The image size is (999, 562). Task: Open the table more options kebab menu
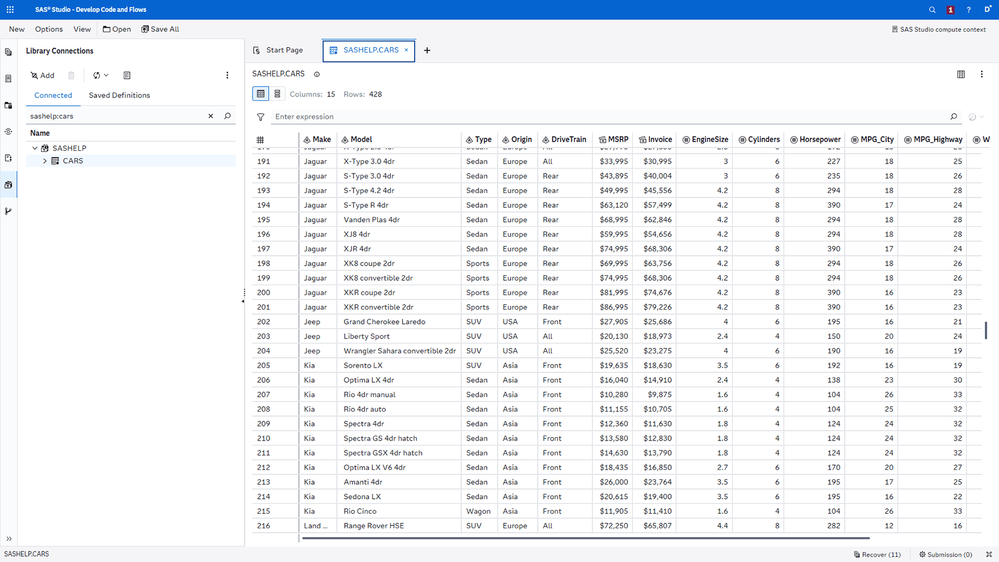coord(982,74)
